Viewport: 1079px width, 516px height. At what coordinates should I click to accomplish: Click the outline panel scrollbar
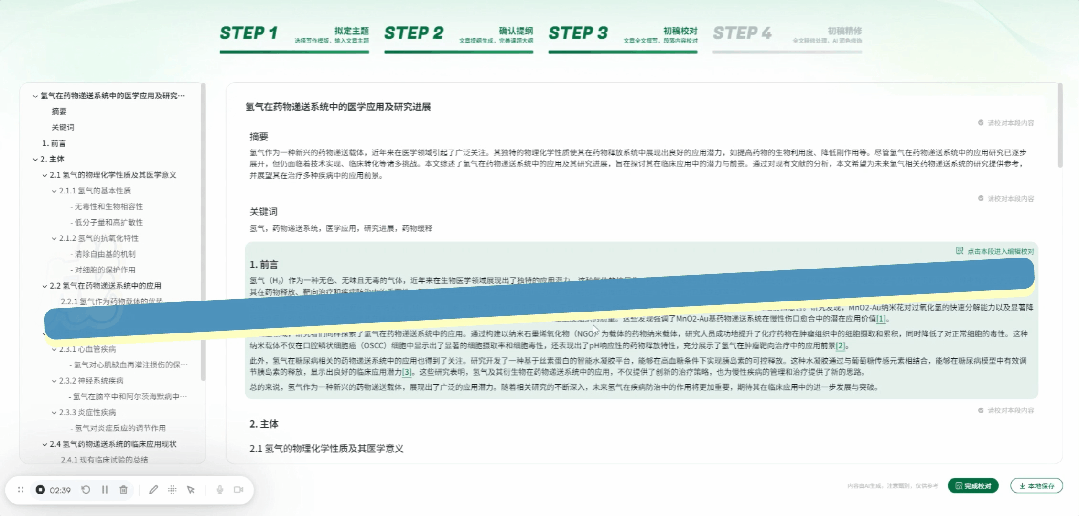[202, 231]
